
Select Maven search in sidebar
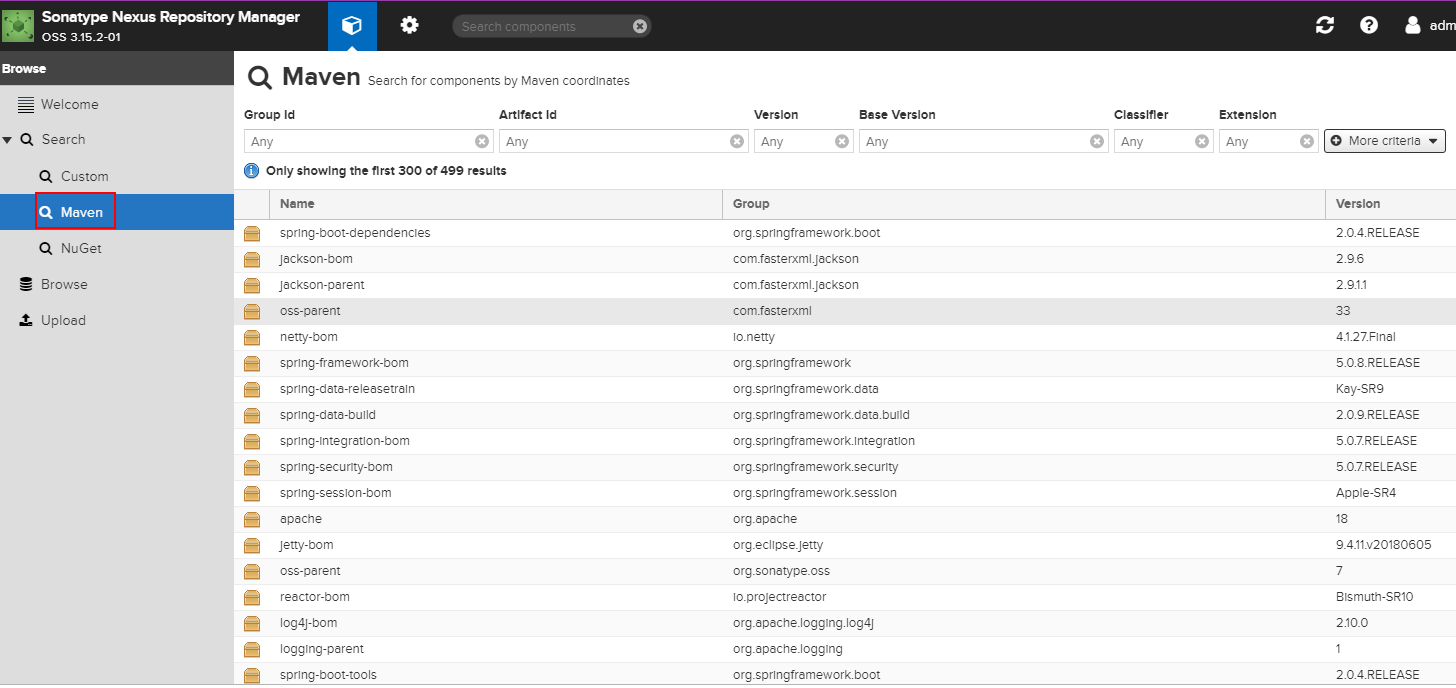[x=117, y=212]
